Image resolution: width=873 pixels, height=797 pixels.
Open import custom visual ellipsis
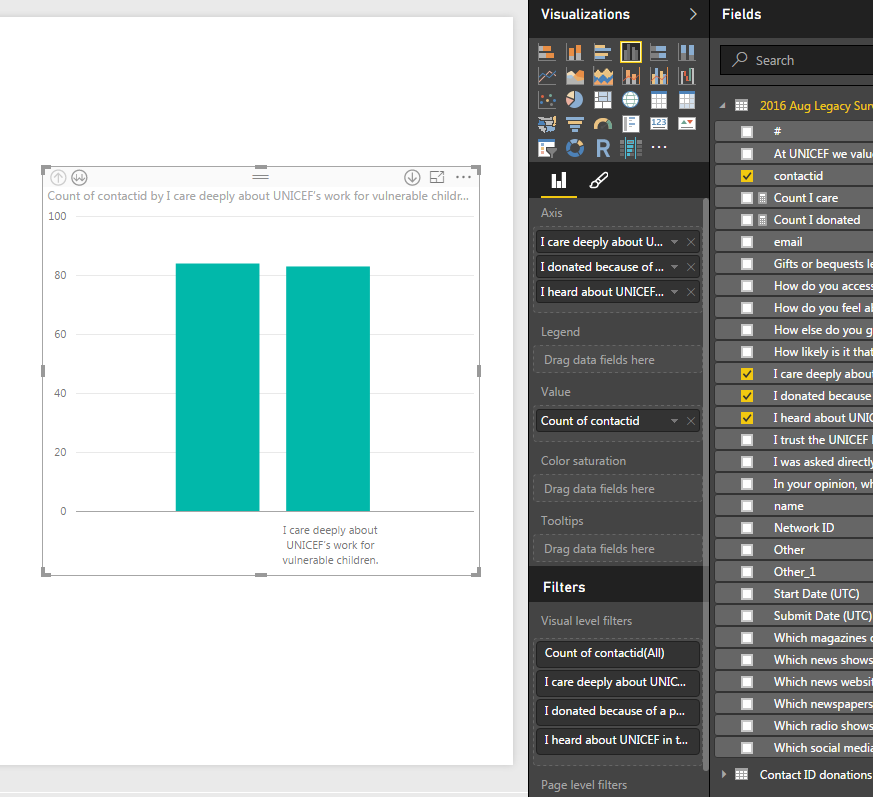[x=659, y=147]
